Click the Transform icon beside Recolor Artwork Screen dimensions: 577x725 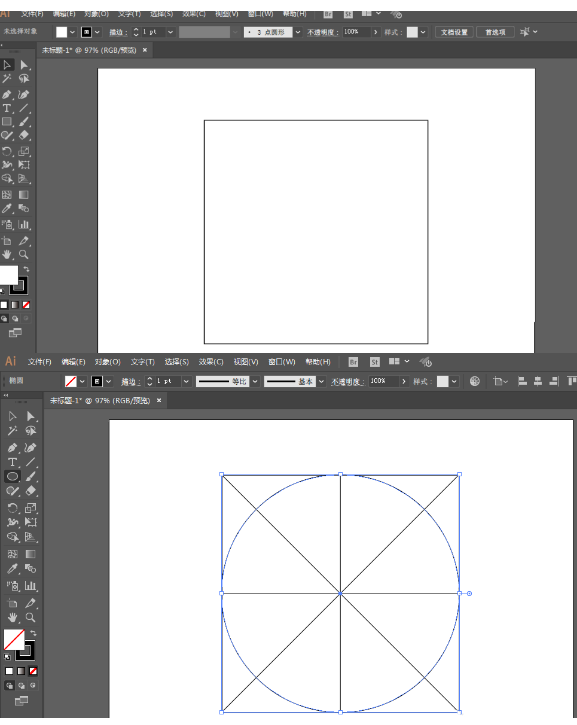[x=497, y=381]
